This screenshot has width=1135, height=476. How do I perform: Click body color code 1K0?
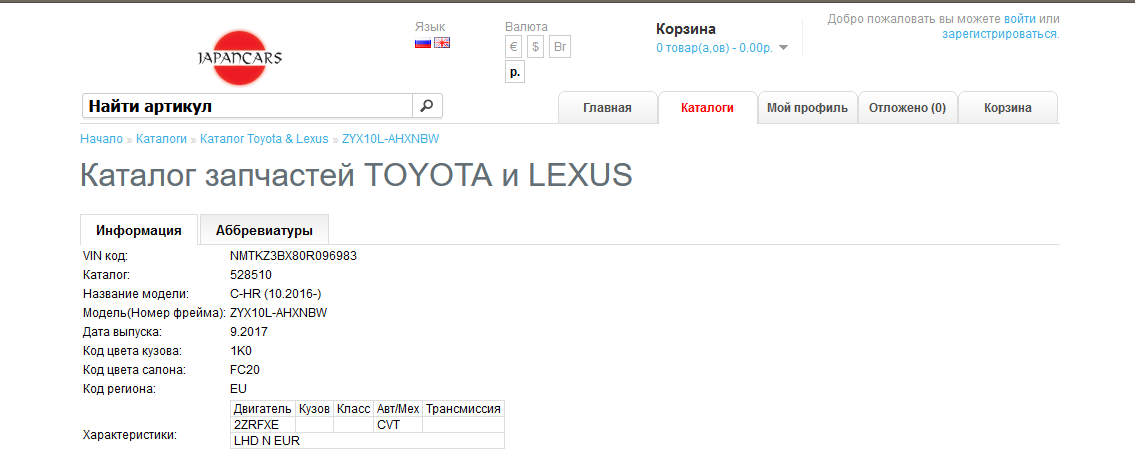pyautogui.click(x=240, y=351)
